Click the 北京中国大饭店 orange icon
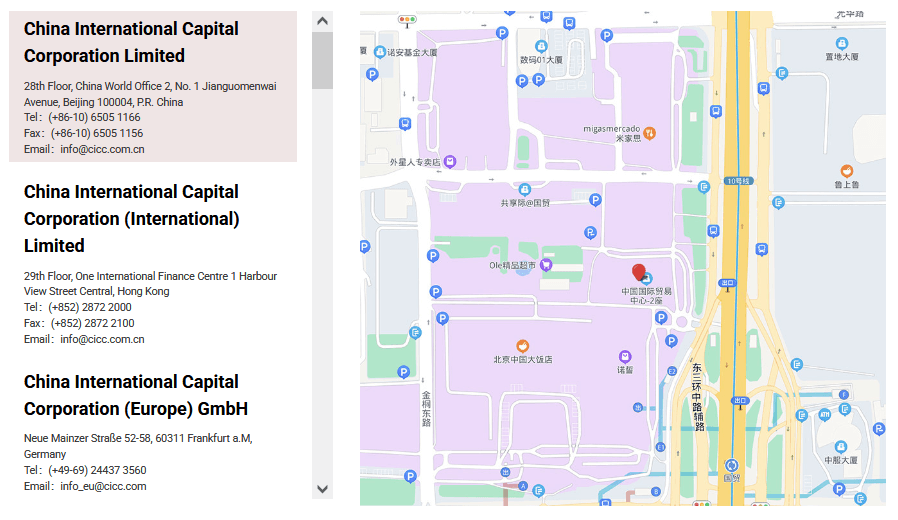The height and width of the screenshot is (520, 898). (522, 346)
